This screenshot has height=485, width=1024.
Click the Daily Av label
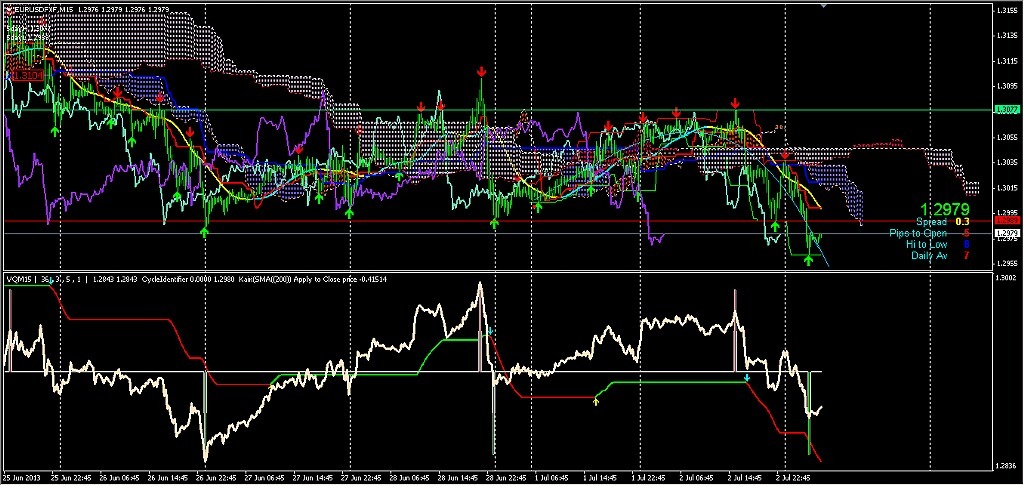[x=929, y=255]
